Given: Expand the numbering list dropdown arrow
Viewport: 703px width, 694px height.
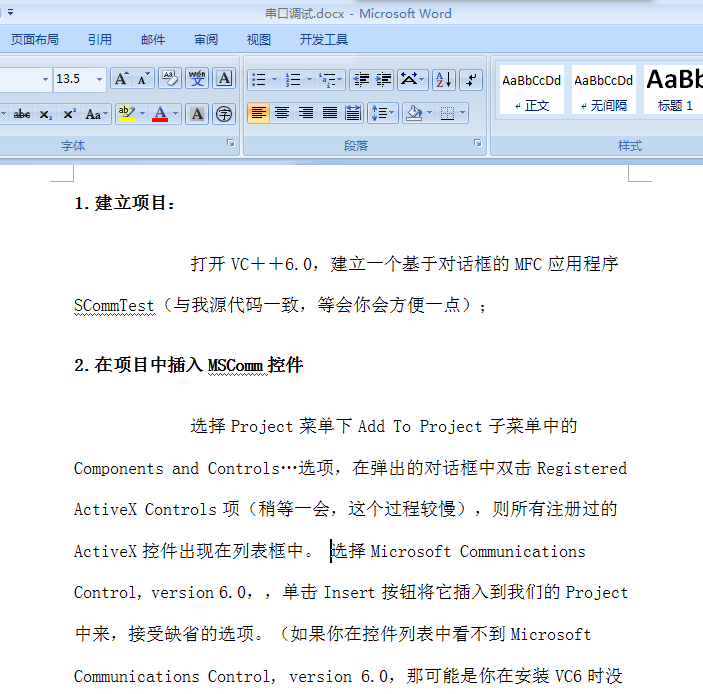Looking at the screenshot, I should 309,80.
